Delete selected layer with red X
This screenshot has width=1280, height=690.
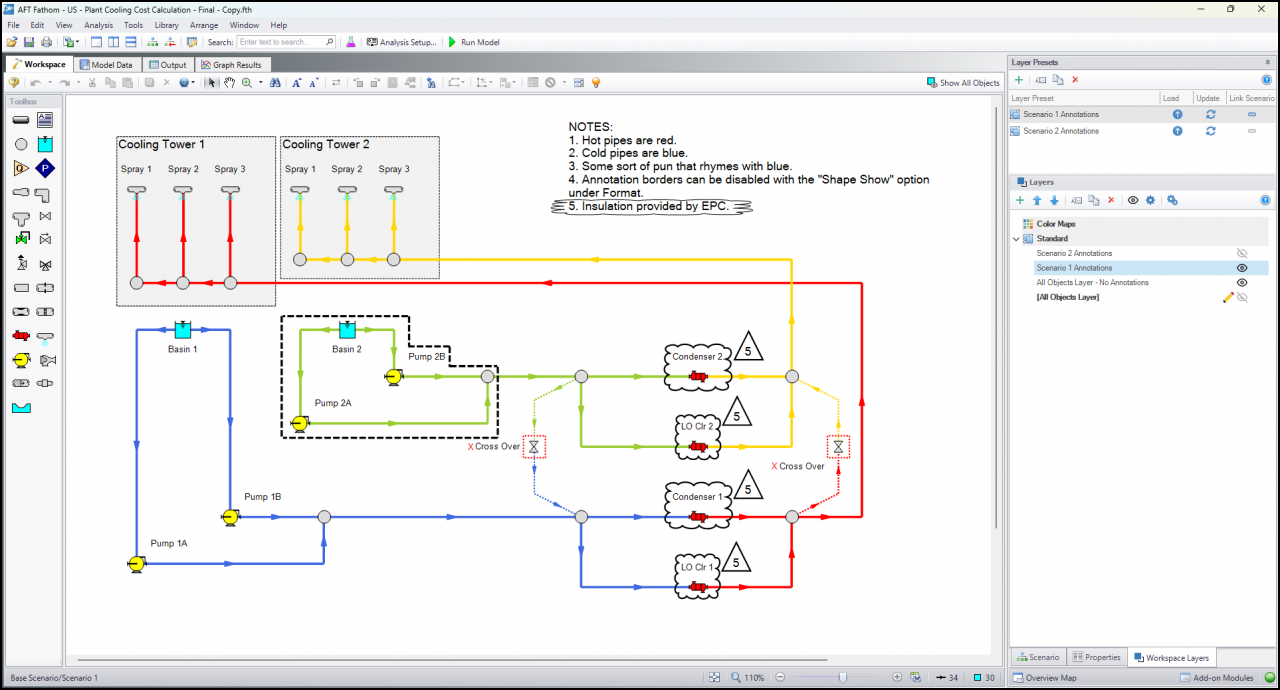[1111, 201]
